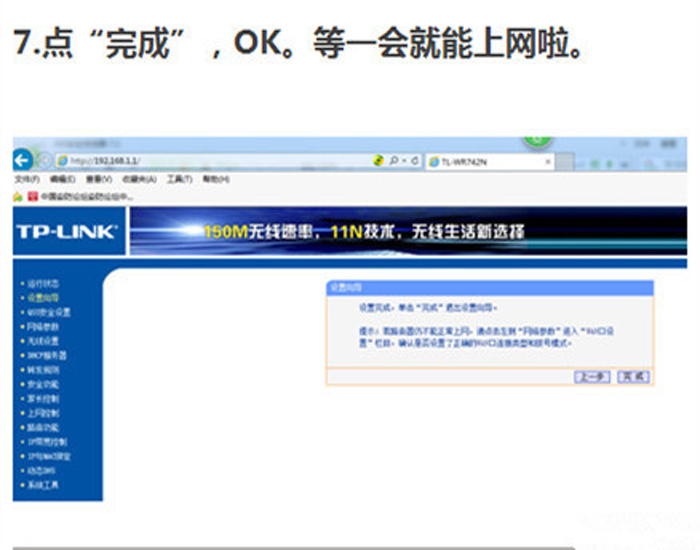Open the 工具(T) menu
This screenshot has height=550, width=700.
click(179, 179)
